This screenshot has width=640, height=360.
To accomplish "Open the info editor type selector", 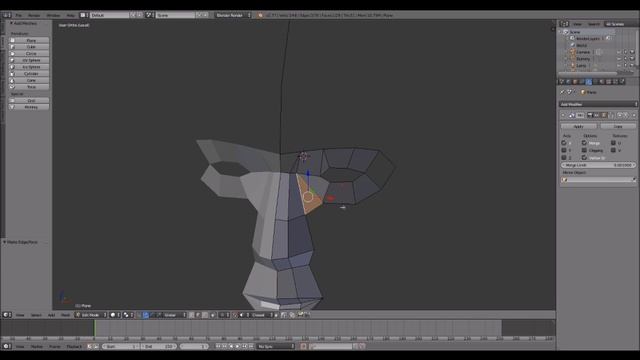I will [x=7, y=15].
